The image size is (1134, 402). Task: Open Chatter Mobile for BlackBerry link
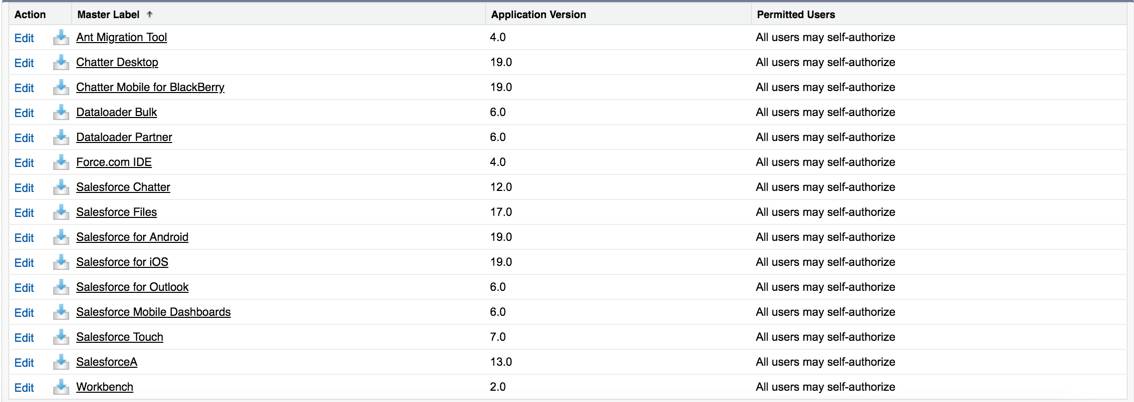[150, 87]
